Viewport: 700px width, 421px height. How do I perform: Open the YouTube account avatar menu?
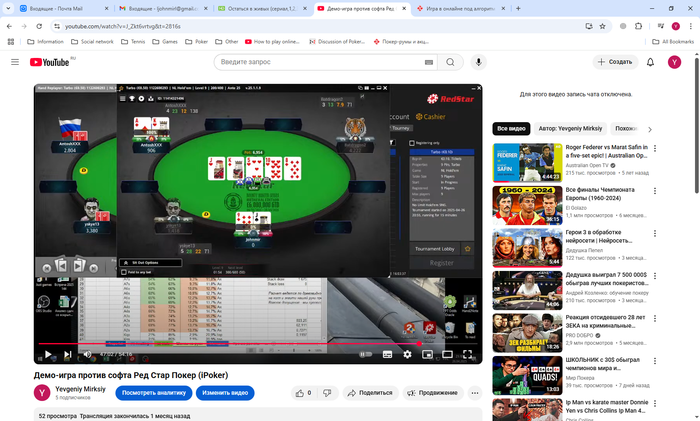[x=674, y=62]
